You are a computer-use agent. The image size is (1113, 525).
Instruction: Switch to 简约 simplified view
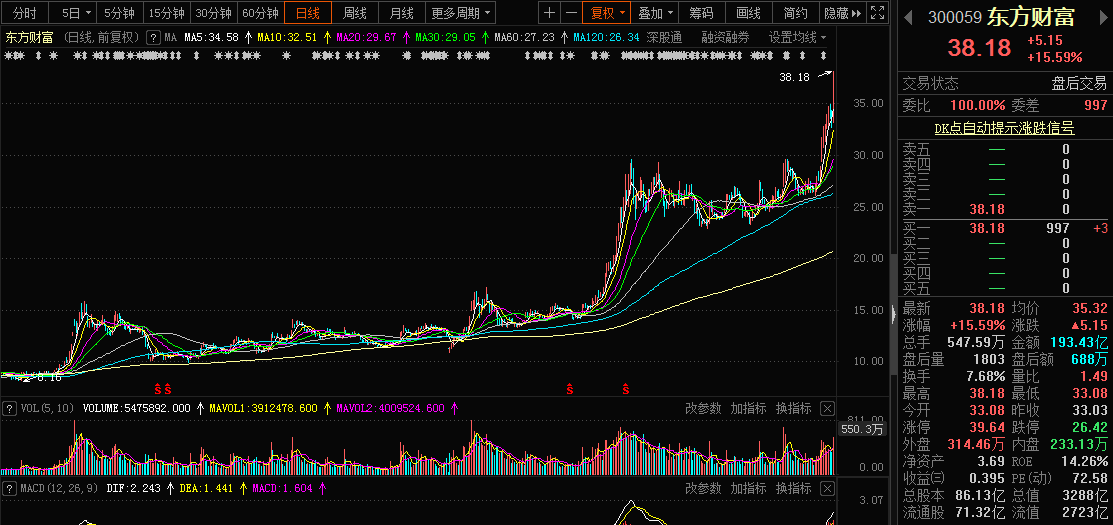(796, 13)
